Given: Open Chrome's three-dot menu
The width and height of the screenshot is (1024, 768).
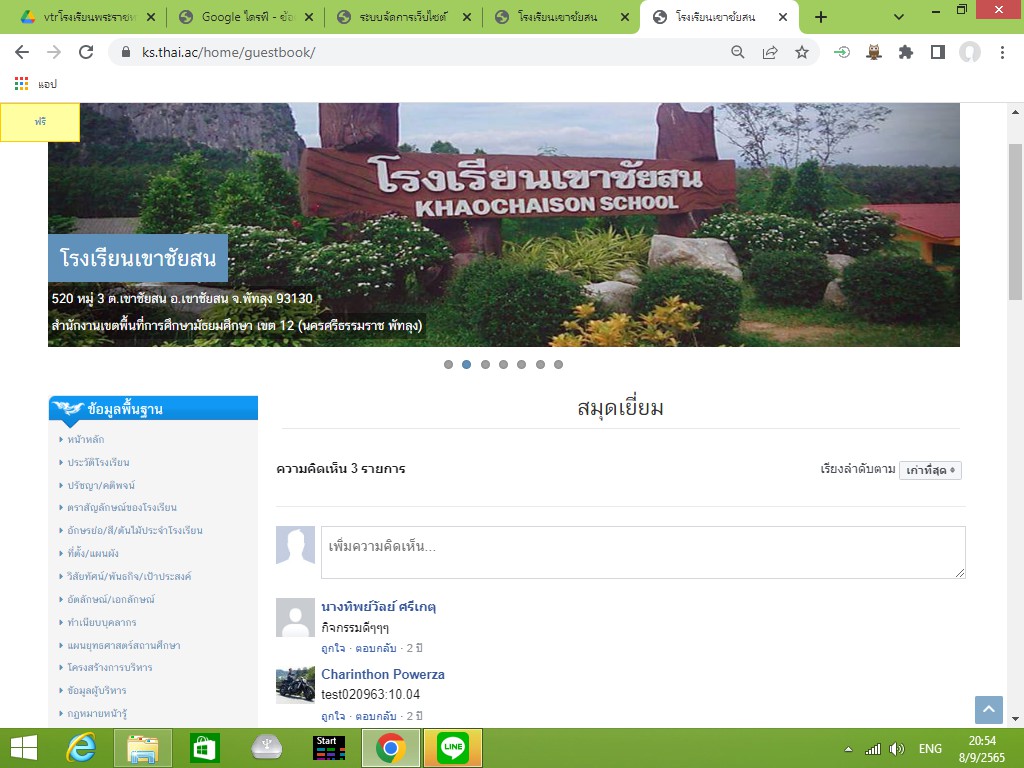Looking at the screenshot, I should [1002, 52].
